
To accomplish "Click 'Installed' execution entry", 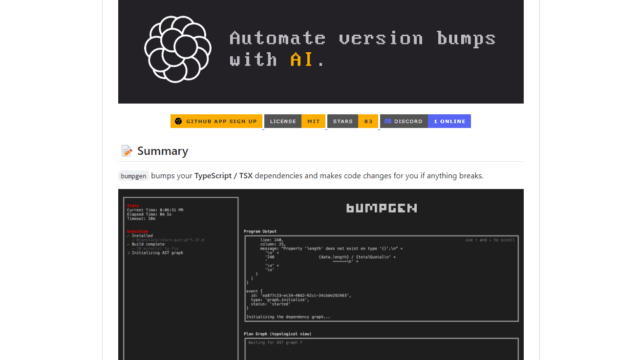I will 142,236.
